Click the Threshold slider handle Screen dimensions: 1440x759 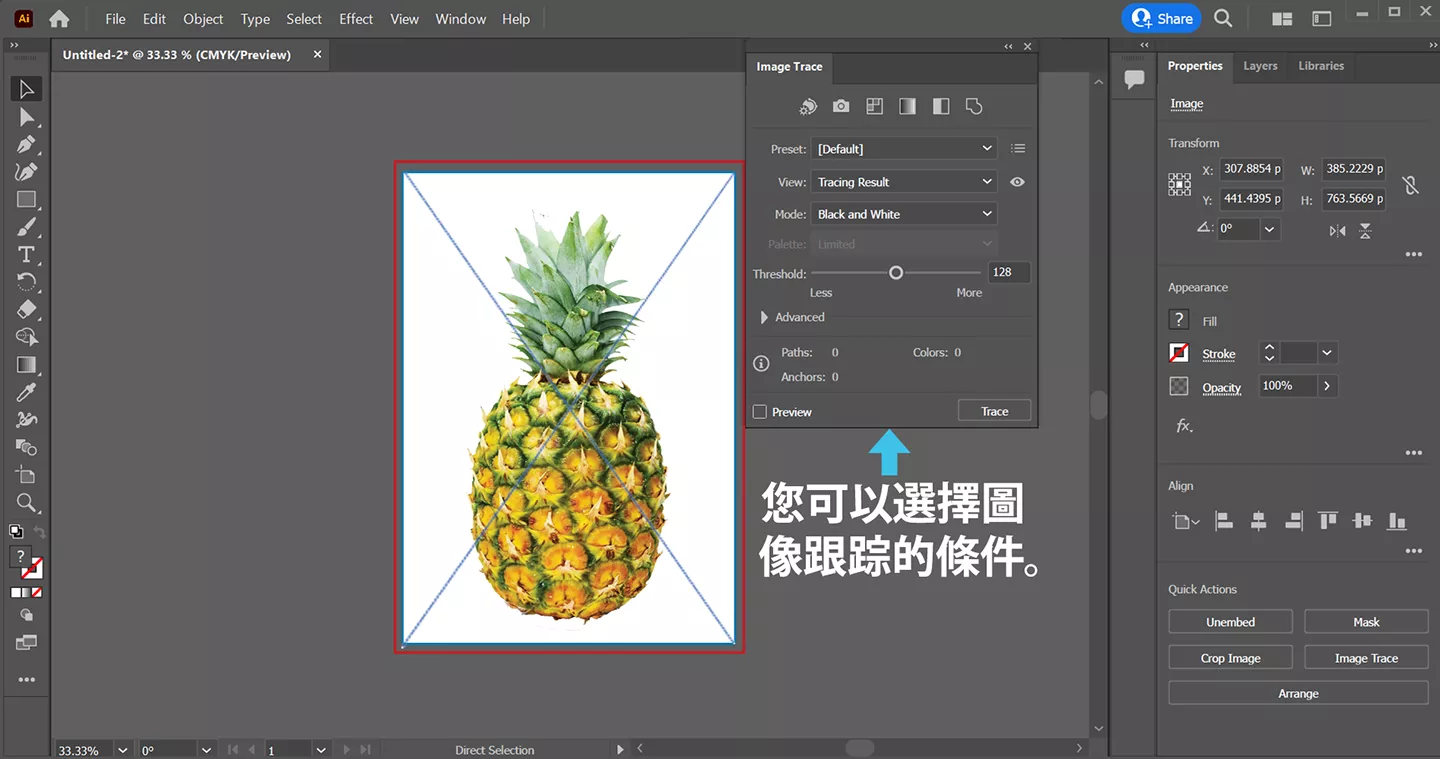[x=896, y=272]
